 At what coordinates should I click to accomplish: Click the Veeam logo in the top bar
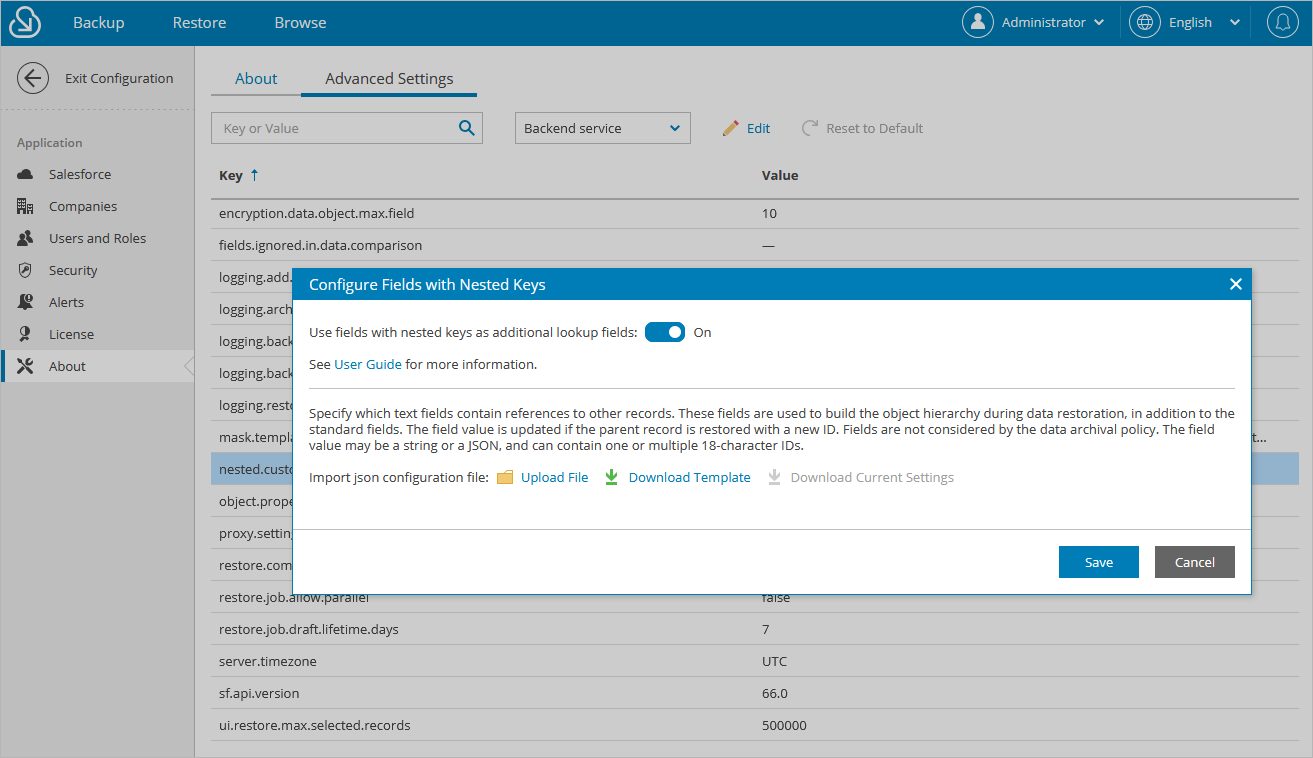click(24, 21)
